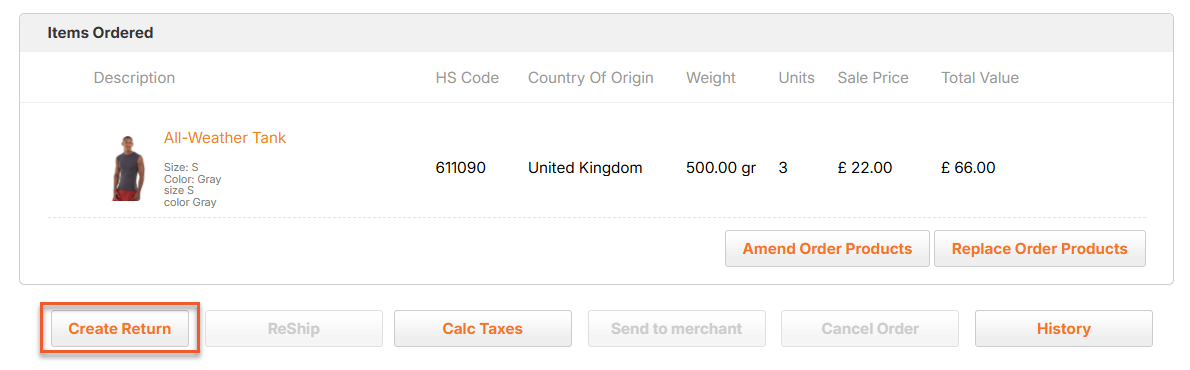
Task: Click the Description column header
Action: (134, 77)
